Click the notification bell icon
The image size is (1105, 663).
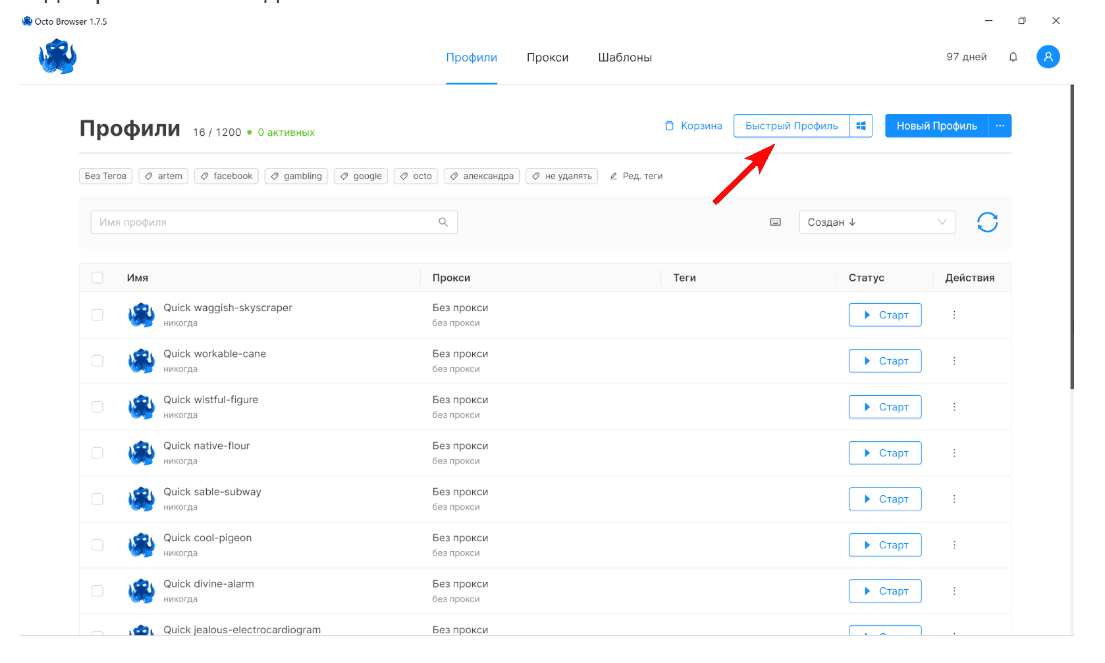click(x=1013, y=57)
